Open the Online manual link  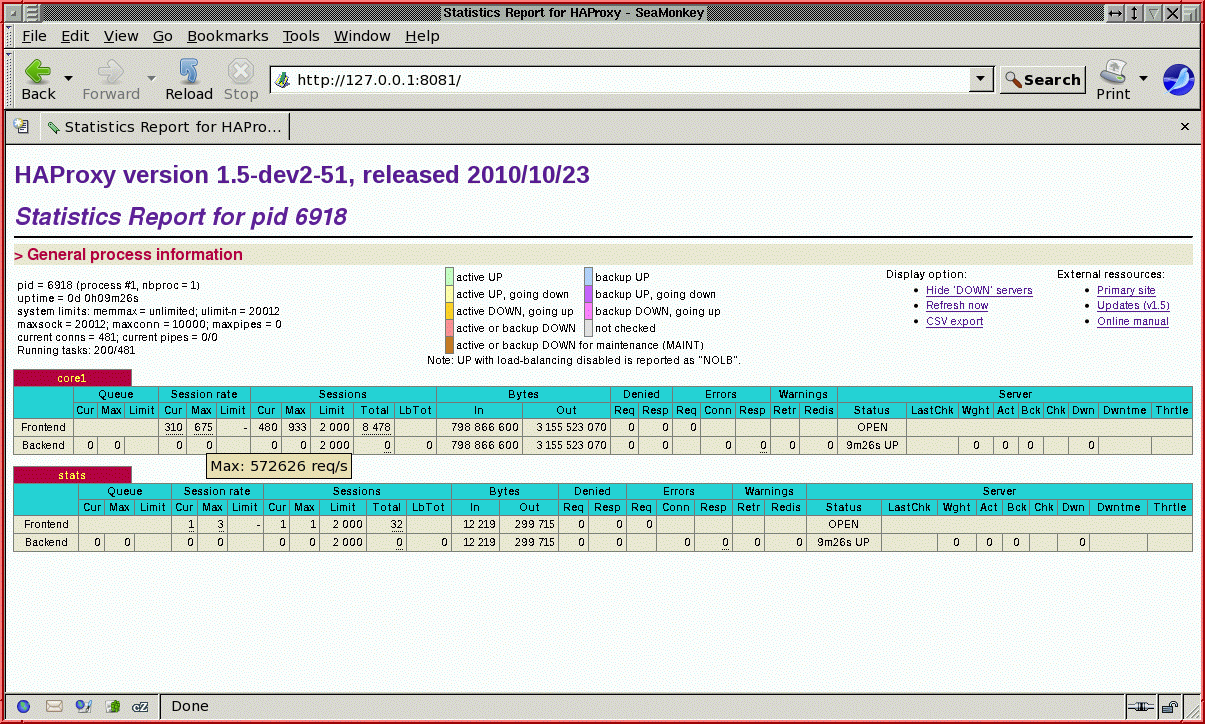(1133, 321)
